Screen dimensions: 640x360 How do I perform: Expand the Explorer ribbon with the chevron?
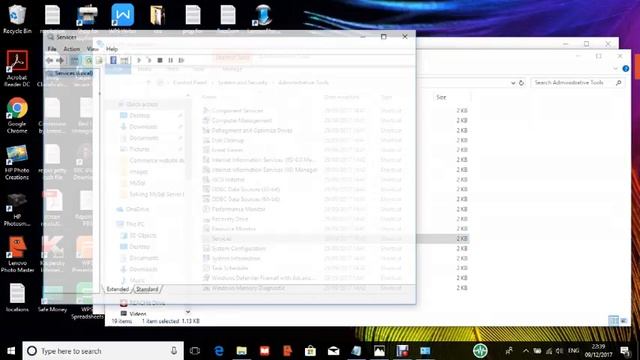tap(616, 69)
